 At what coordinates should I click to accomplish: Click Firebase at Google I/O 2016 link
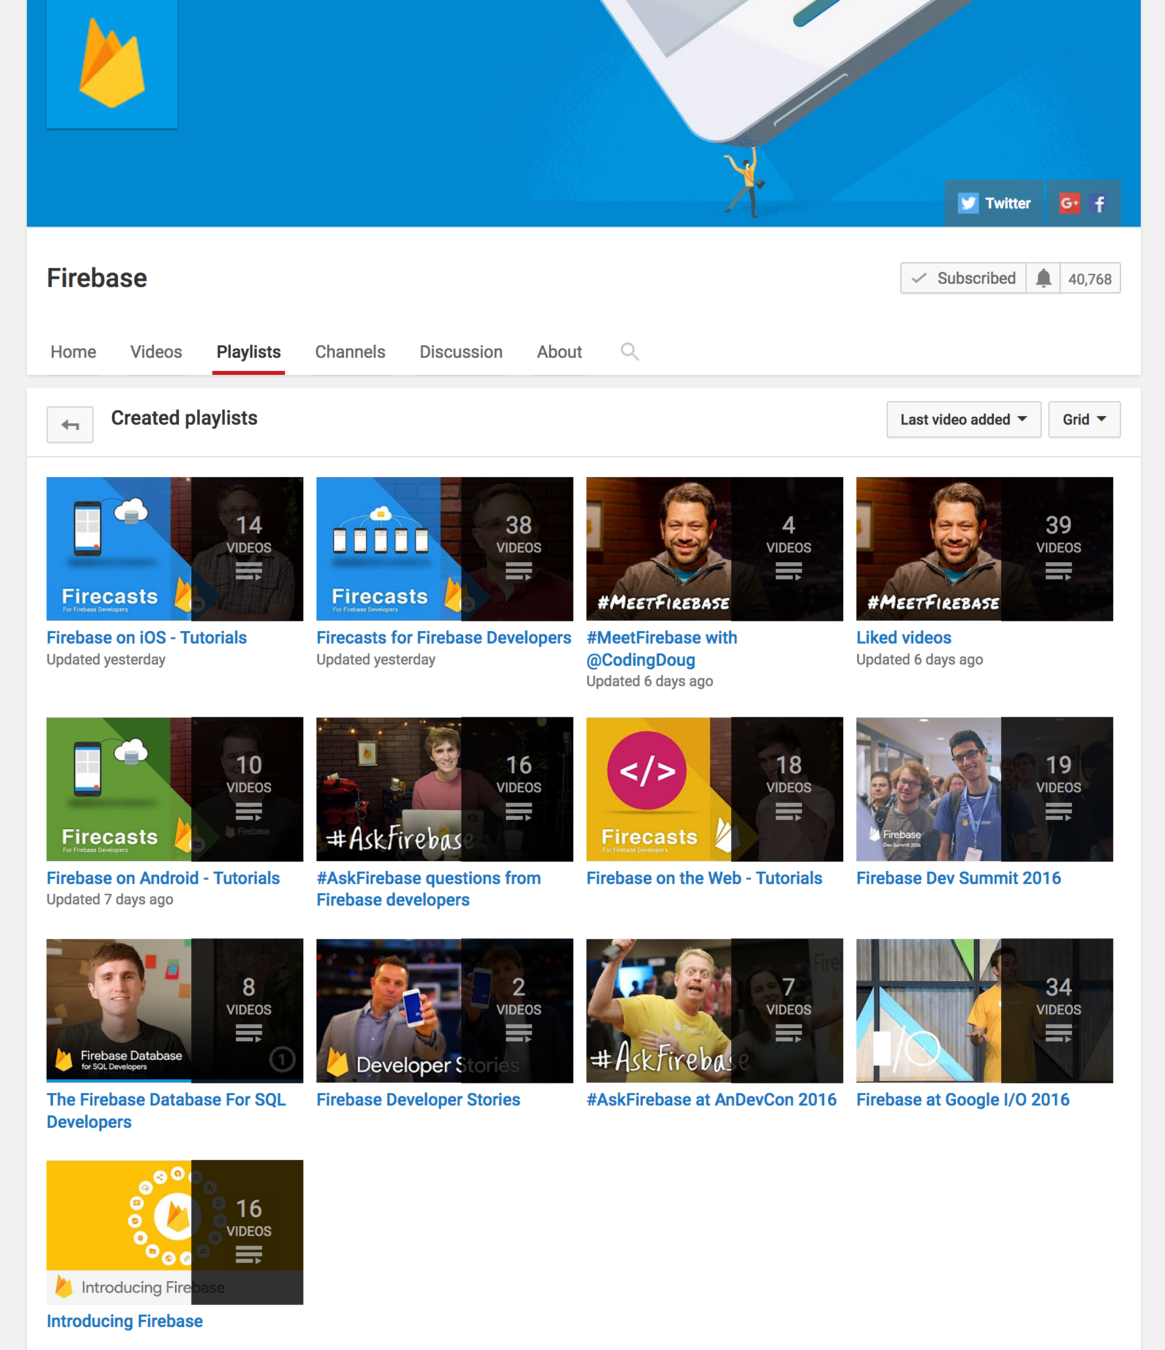coord(963,1100)
